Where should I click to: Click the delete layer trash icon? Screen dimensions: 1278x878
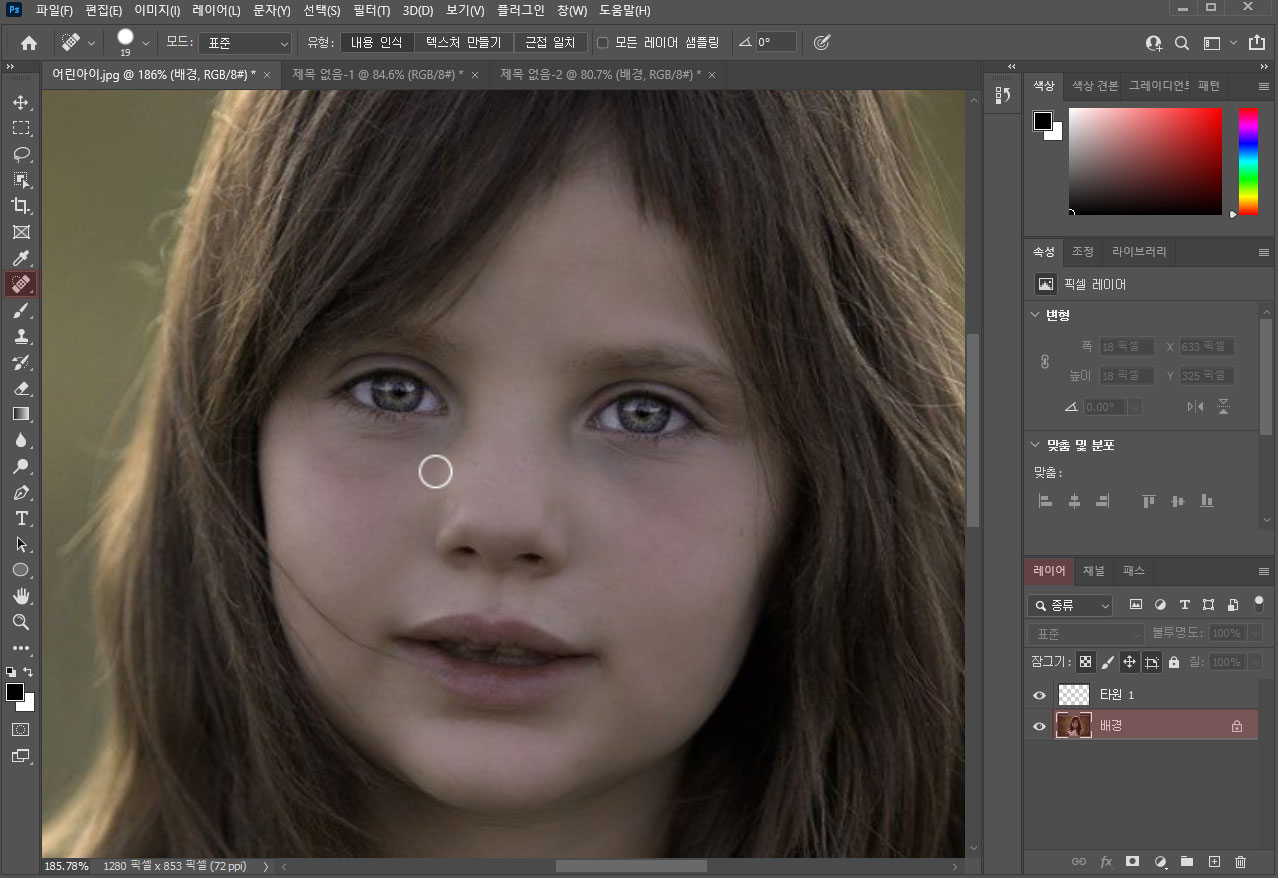tap(1240, 861)
